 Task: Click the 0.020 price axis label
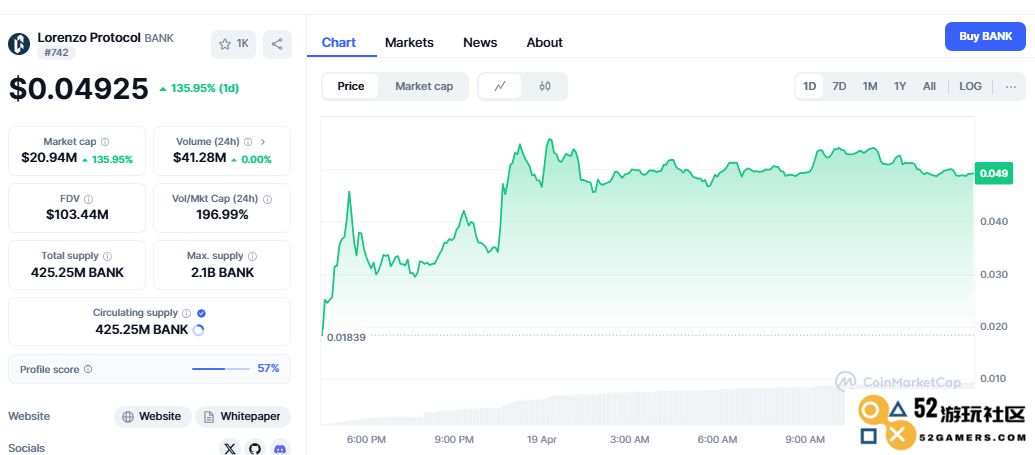pos(994,326)
